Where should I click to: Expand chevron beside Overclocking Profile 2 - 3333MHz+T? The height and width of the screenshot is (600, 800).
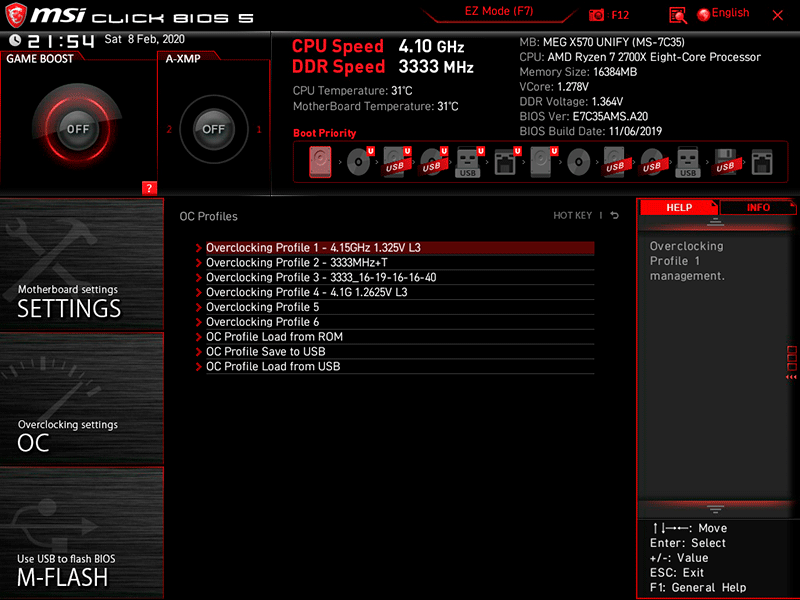coord(198,263)
